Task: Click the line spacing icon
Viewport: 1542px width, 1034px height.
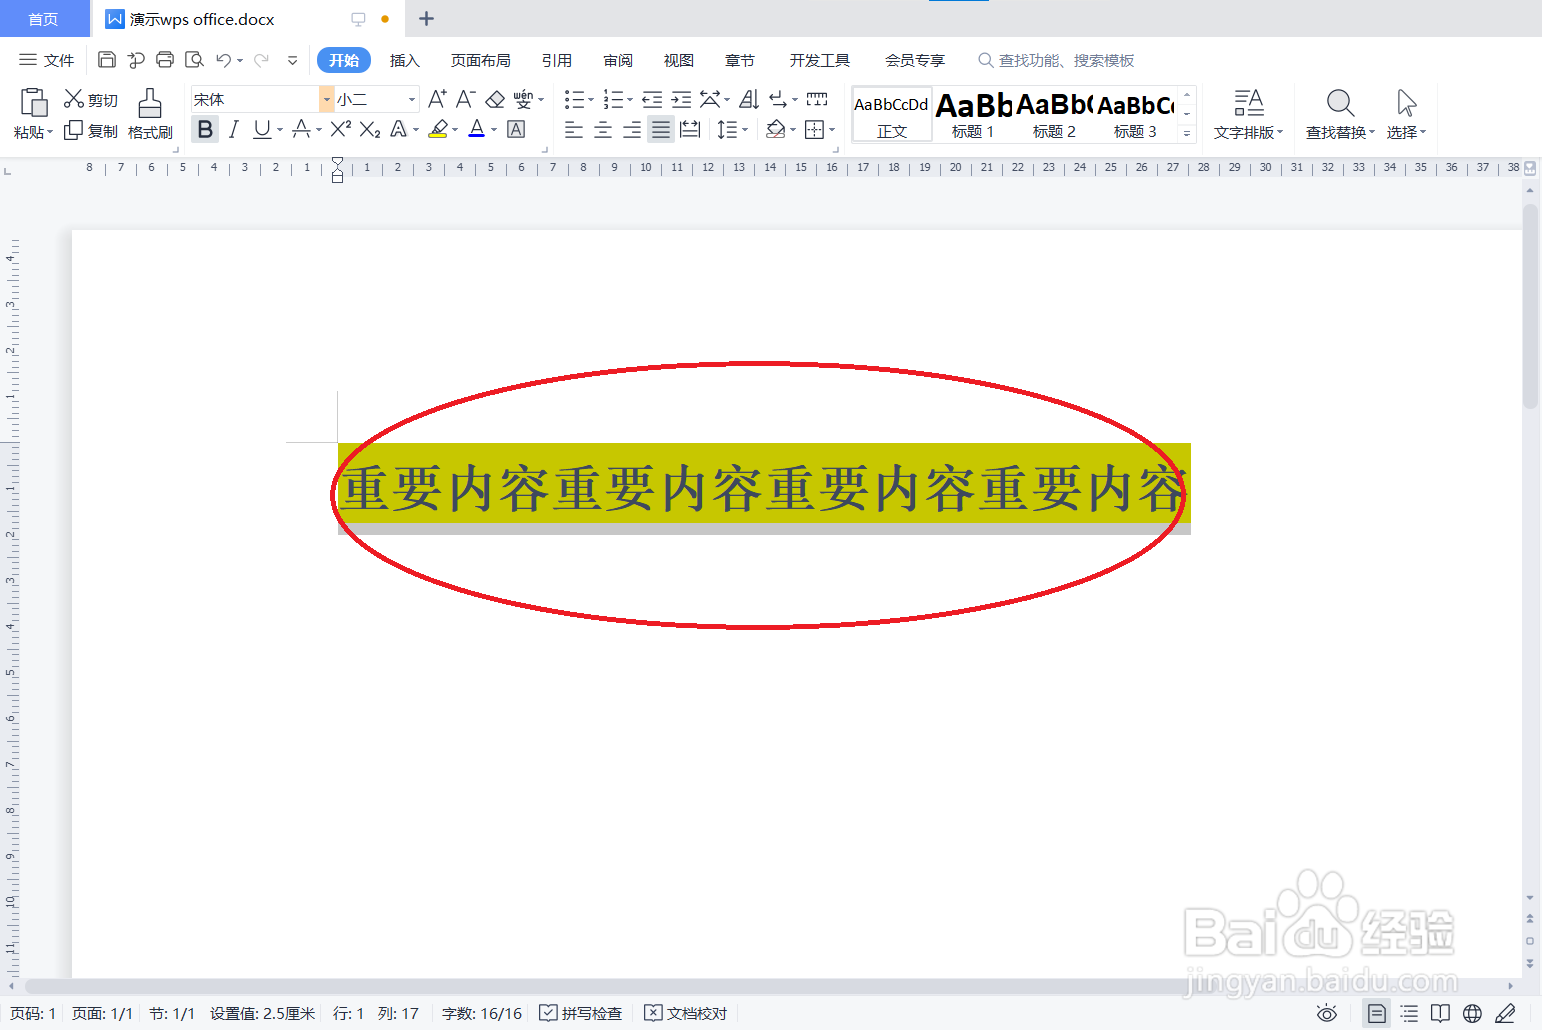Action: click(x=729, y=129)
